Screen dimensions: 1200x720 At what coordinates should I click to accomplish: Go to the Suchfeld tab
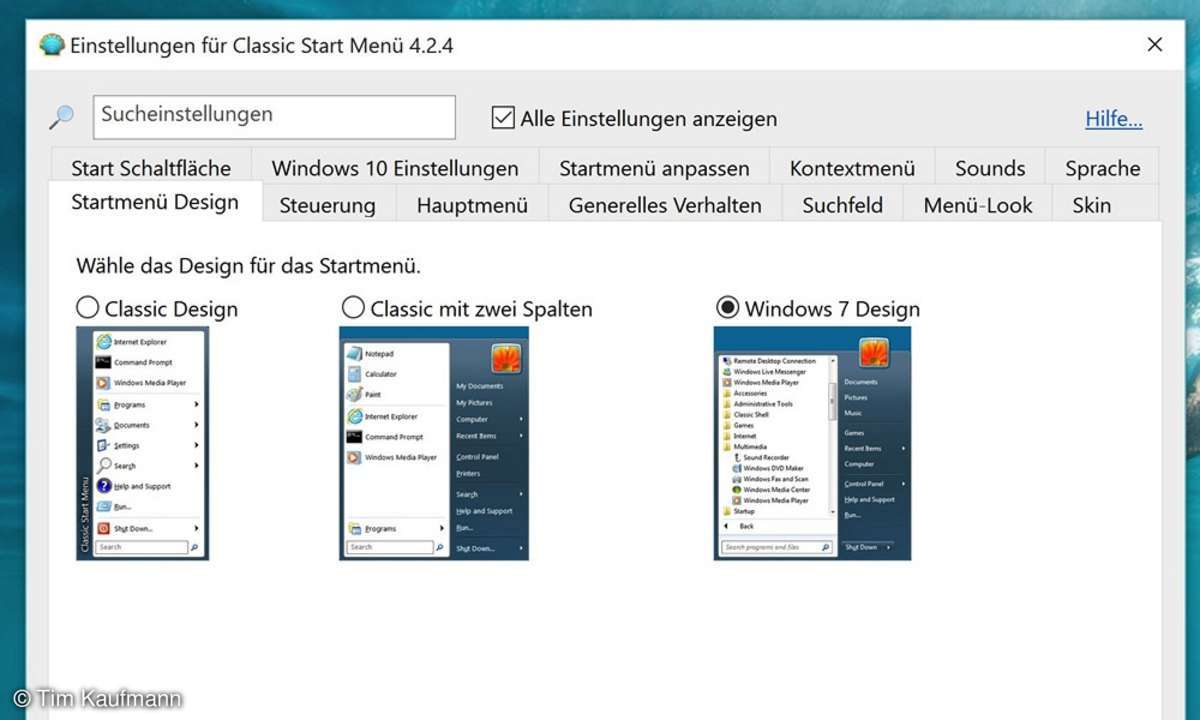tap(842, 206)
